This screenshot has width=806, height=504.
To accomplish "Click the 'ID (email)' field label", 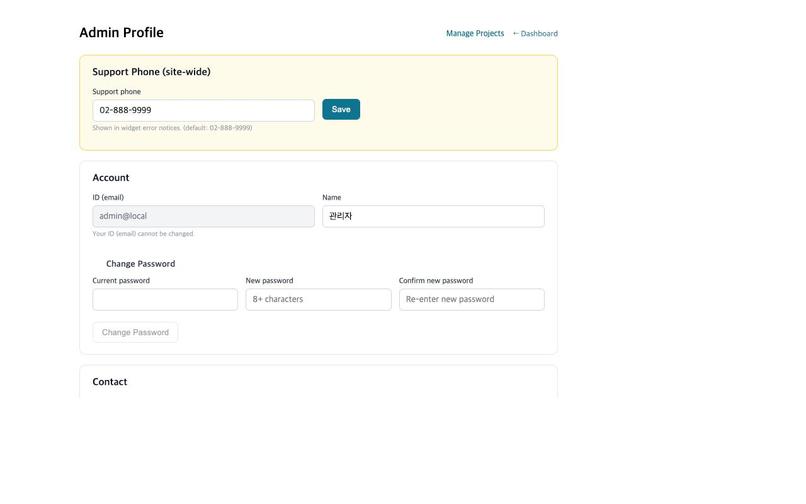I will [108, 197].
